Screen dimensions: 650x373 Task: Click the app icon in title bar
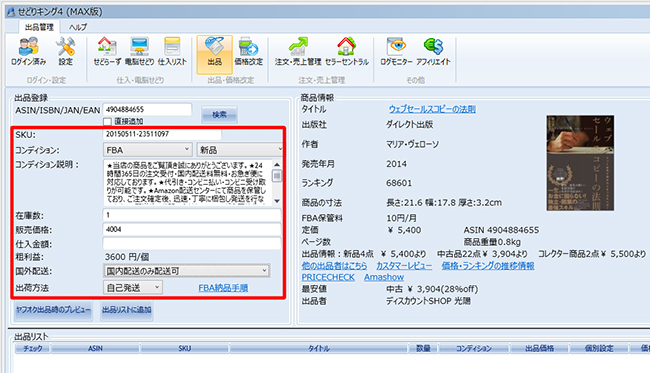[x=11, y=12]
